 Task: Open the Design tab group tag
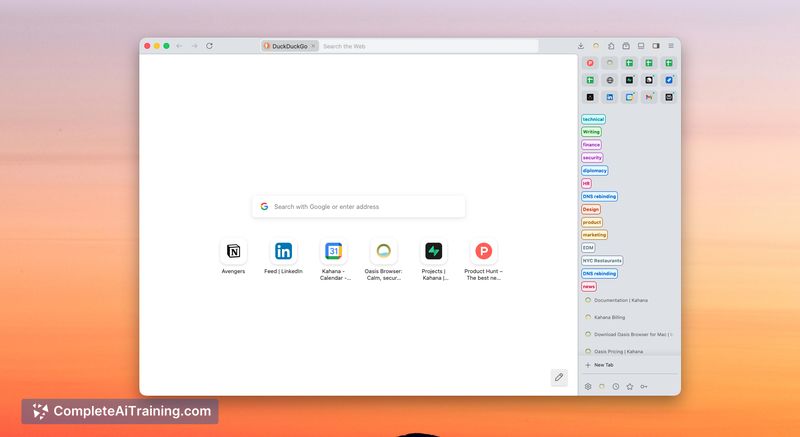591,210
